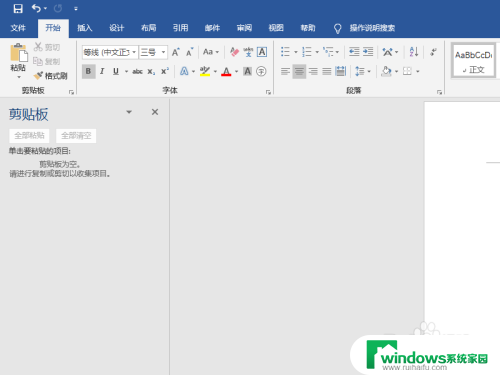The height and width of the screenshot is (375, 500).
Task: Toggle center alignment
Action: click(299, 71)
